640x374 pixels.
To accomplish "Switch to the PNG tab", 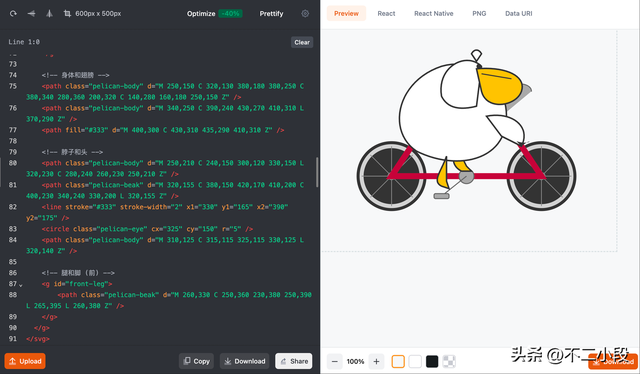I will coord(479,13).
